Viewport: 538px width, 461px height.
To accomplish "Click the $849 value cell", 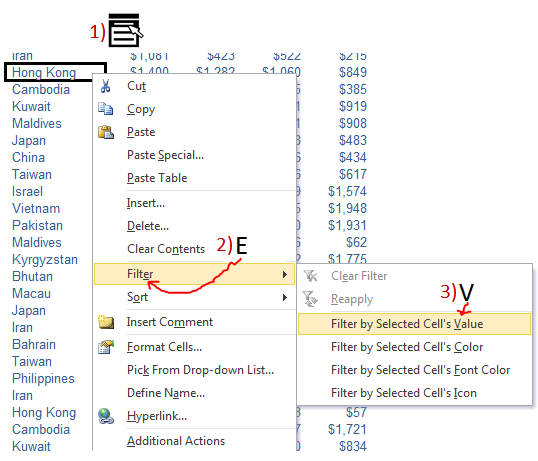I will (353, 72).
